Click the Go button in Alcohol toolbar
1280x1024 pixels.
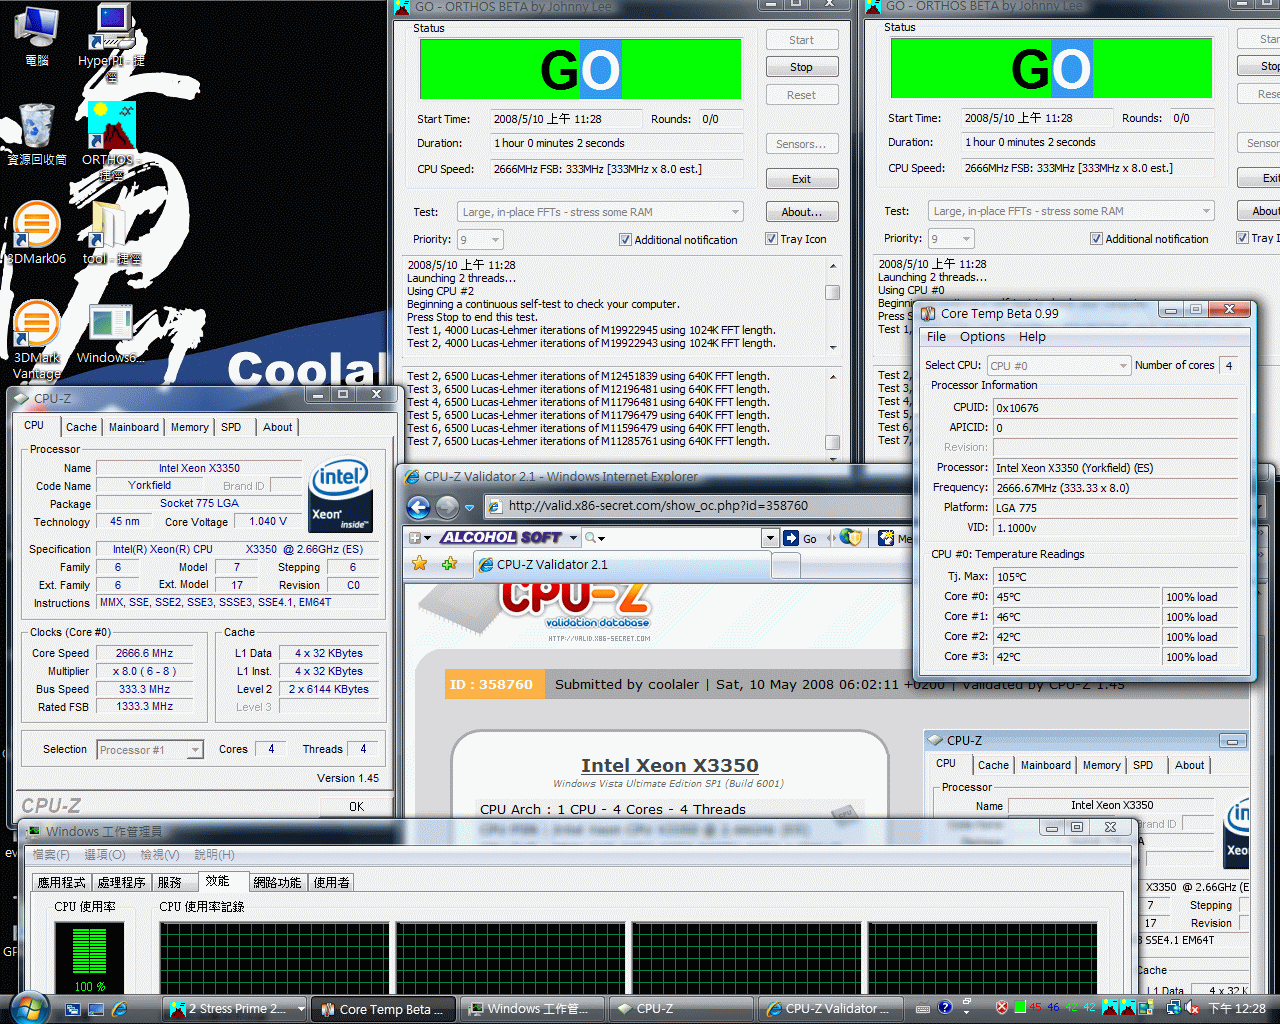[x=801, y=538]
